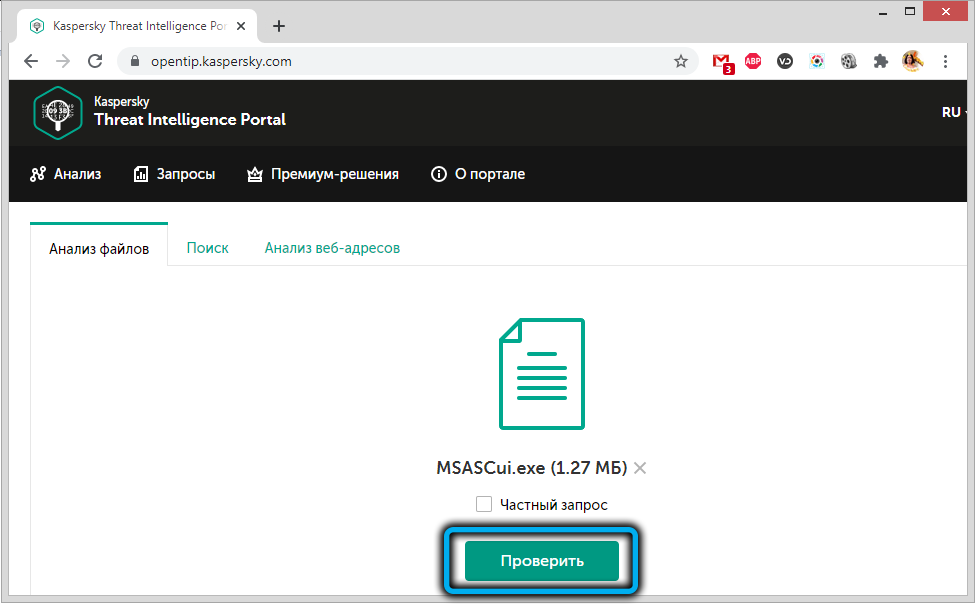Viewport: 975px width, 604px height.
Task: Click the address bar with opentip.kaspersky.com
Action: (x=400, y=61)
